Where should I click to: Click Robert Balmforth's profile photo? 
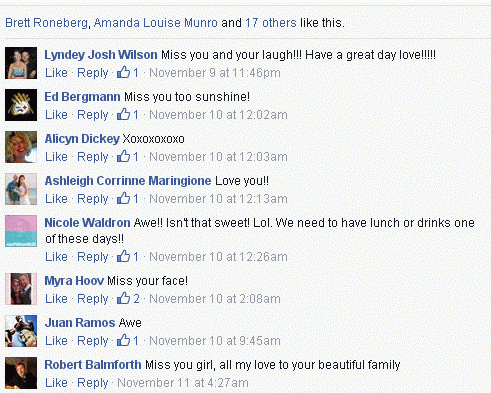tap(21, 373)
